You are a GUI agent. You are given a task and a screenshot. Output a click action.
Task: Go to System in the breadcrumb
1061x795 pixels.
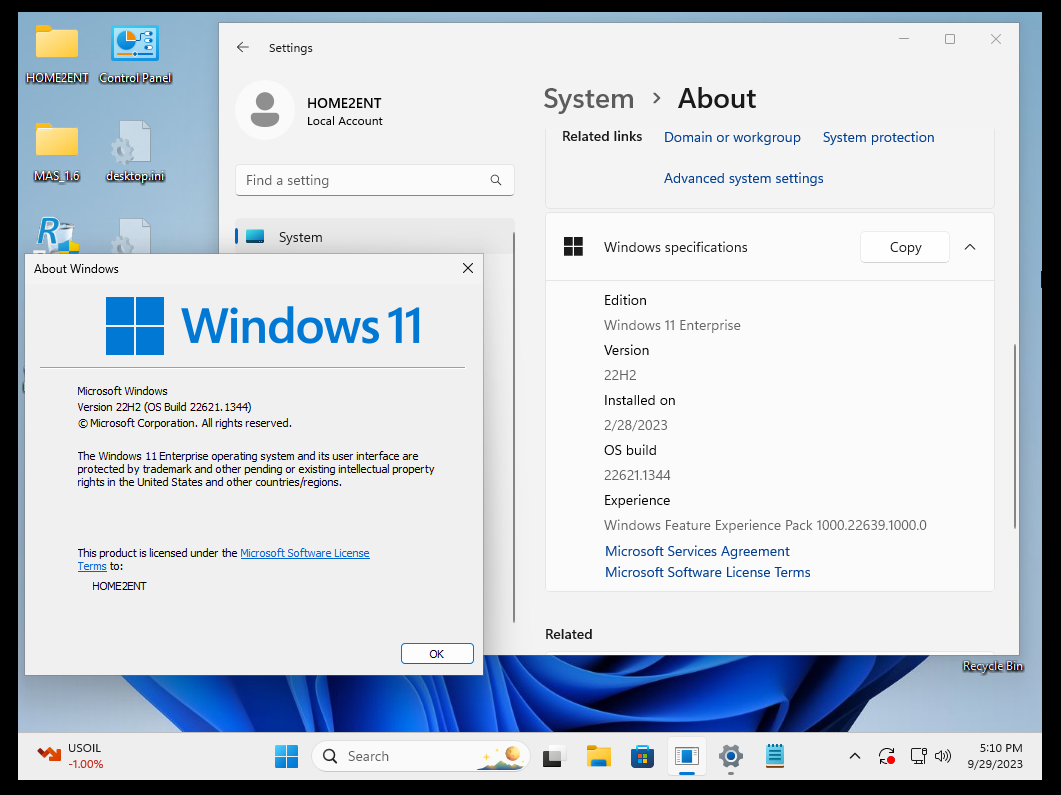[x=589, y=99]
